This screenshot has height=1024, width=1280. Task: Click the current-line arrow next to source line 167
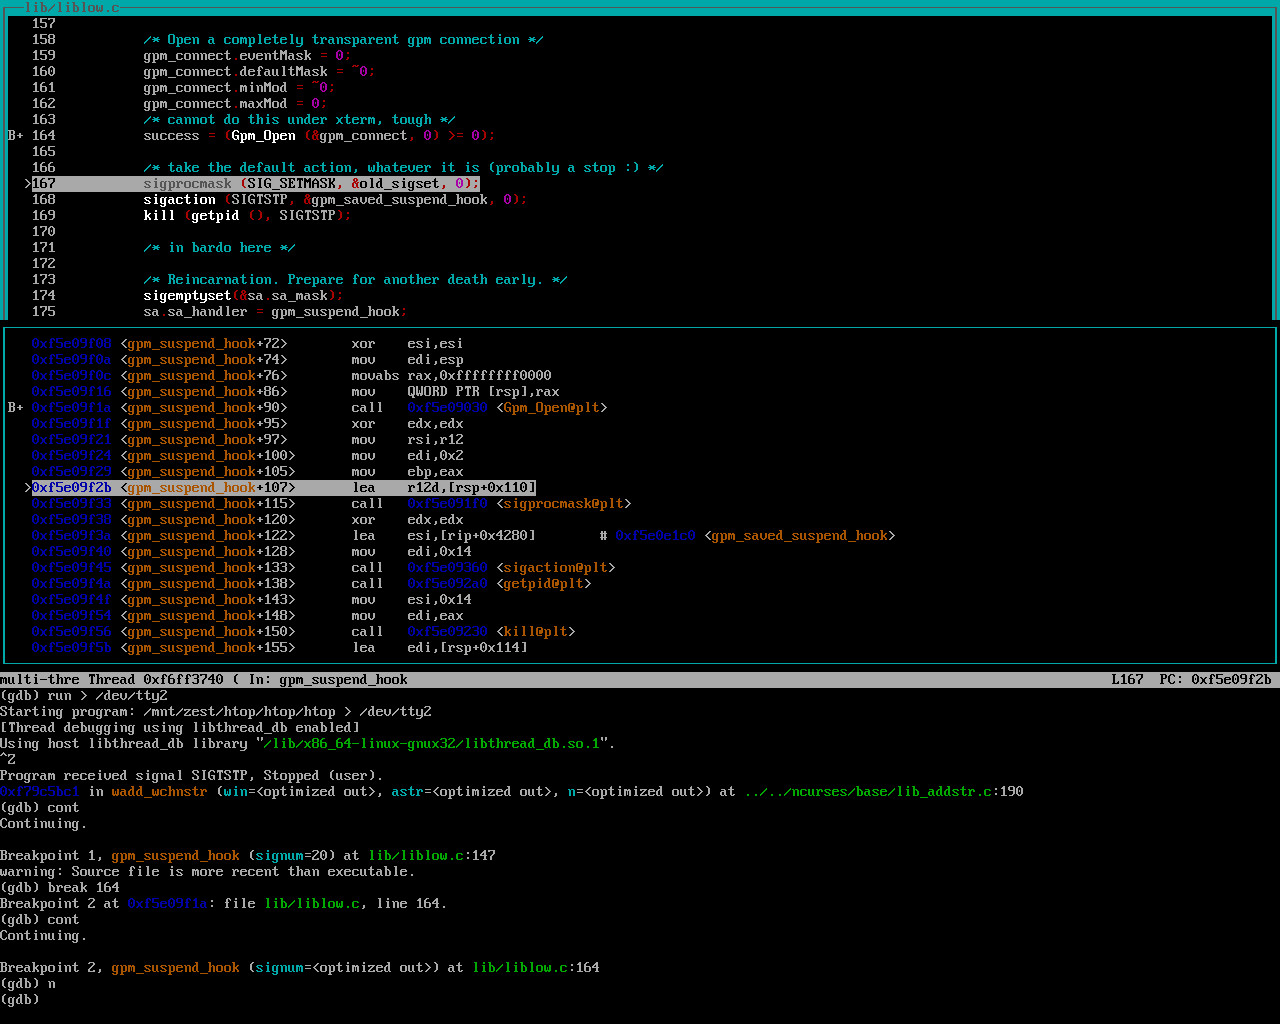pyautogui.click(x=28, y=184)
